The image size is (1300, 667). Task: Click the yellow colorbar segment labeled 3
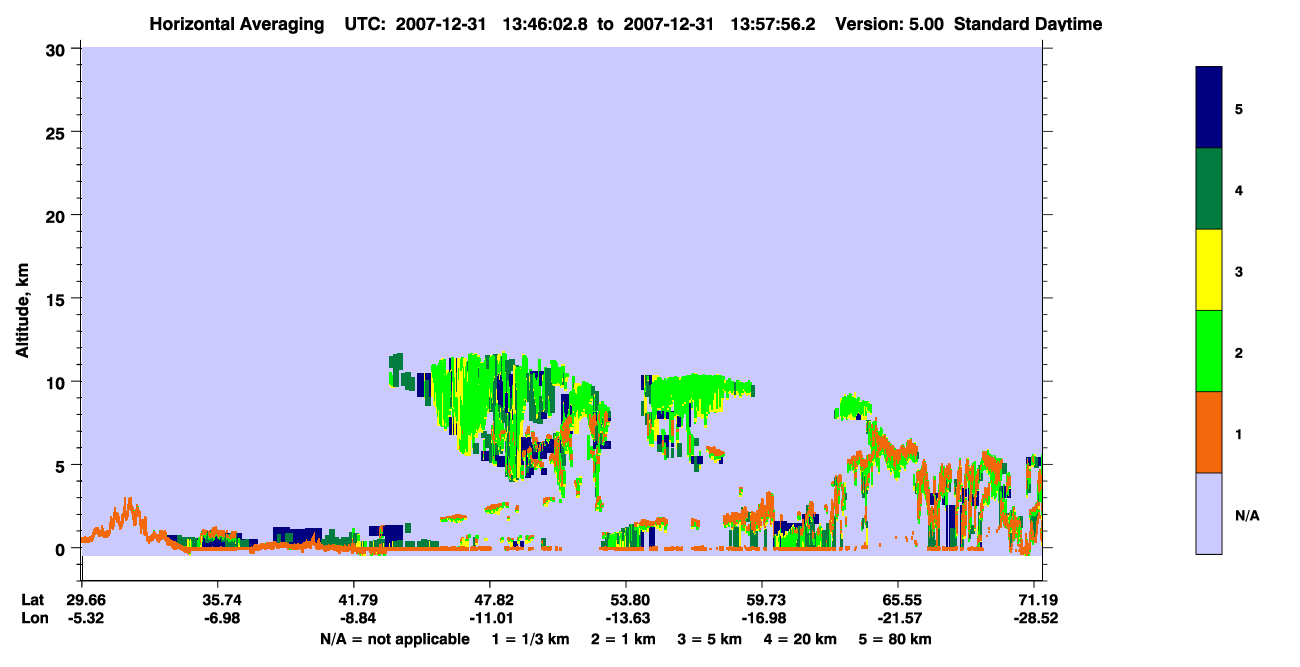point(1209,270)
